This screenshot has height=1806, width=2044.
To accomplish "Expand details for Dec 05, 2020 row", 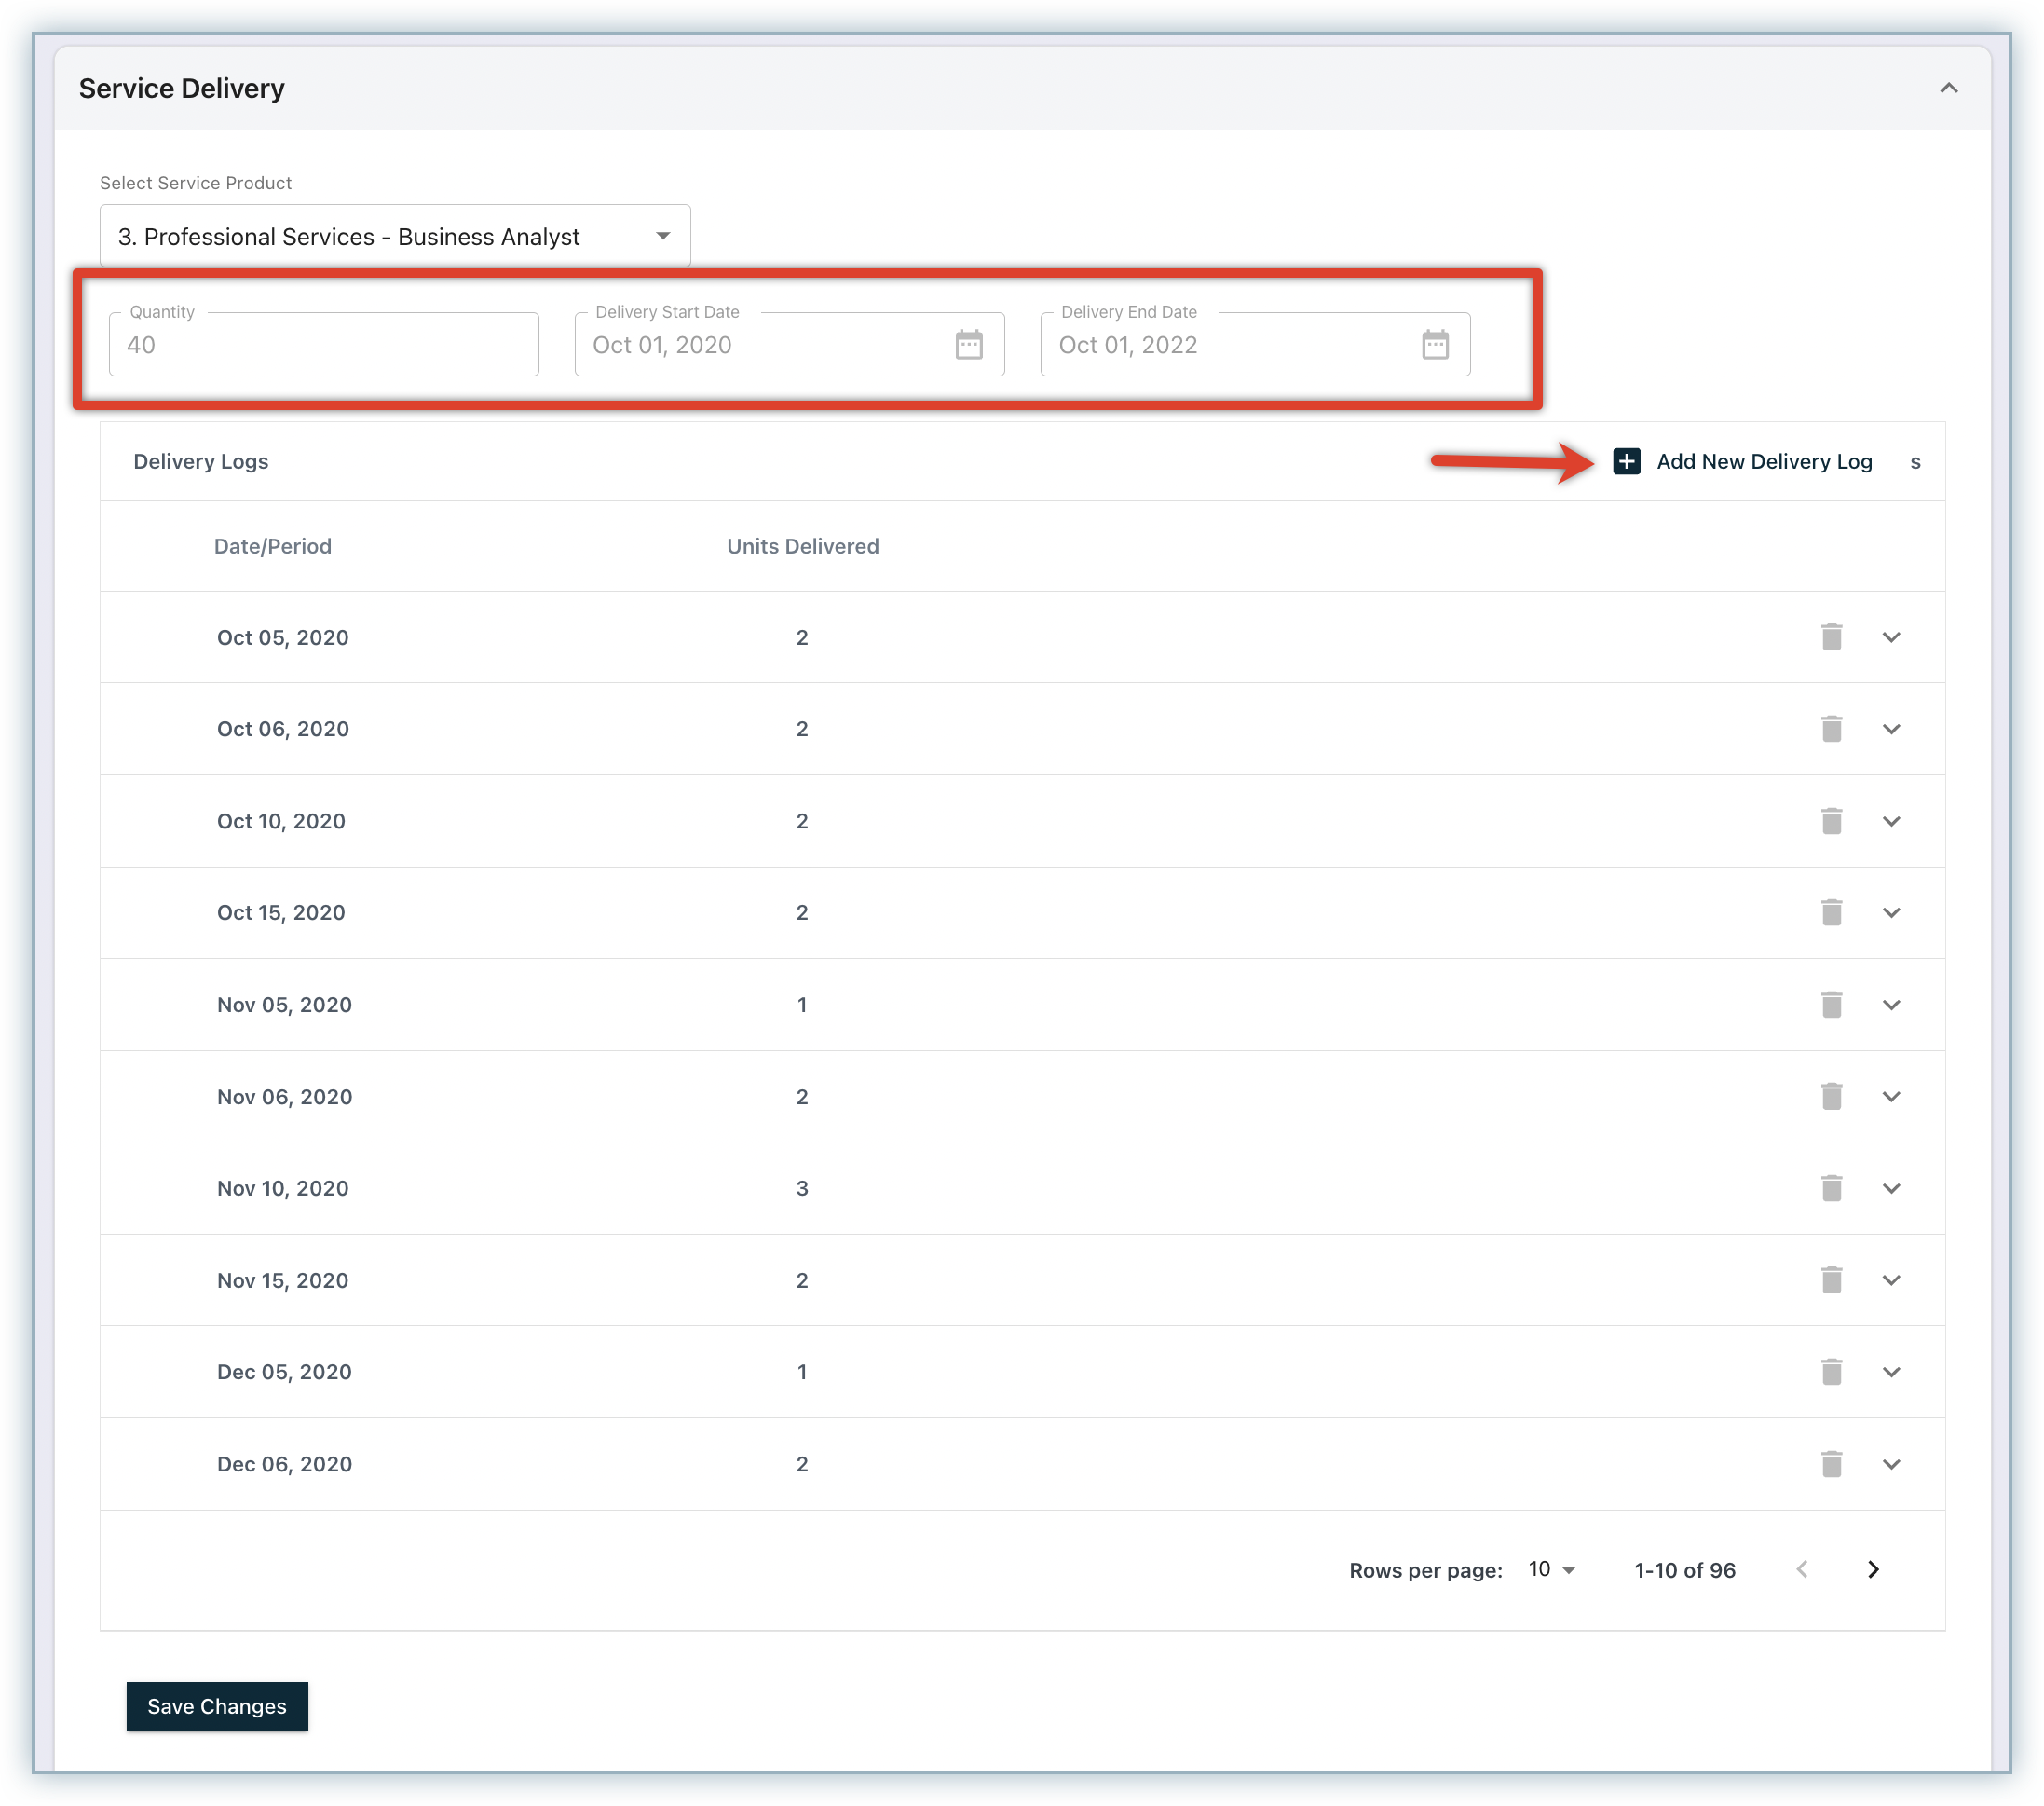I will 1891,1372.
